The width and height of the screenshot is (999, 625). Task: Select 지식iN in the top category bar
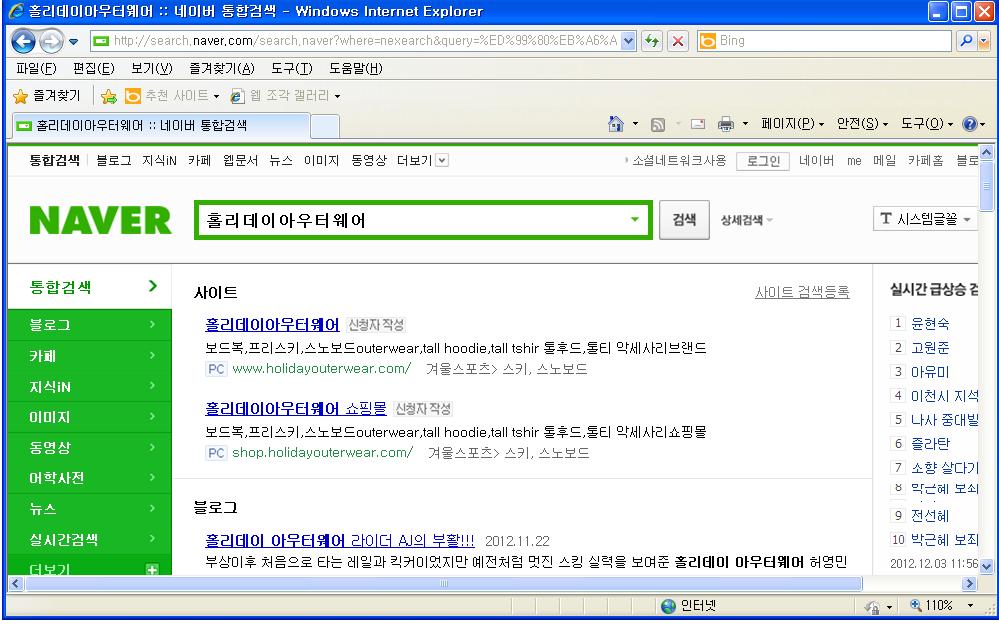pyautogui.click(x=159, y=161)
